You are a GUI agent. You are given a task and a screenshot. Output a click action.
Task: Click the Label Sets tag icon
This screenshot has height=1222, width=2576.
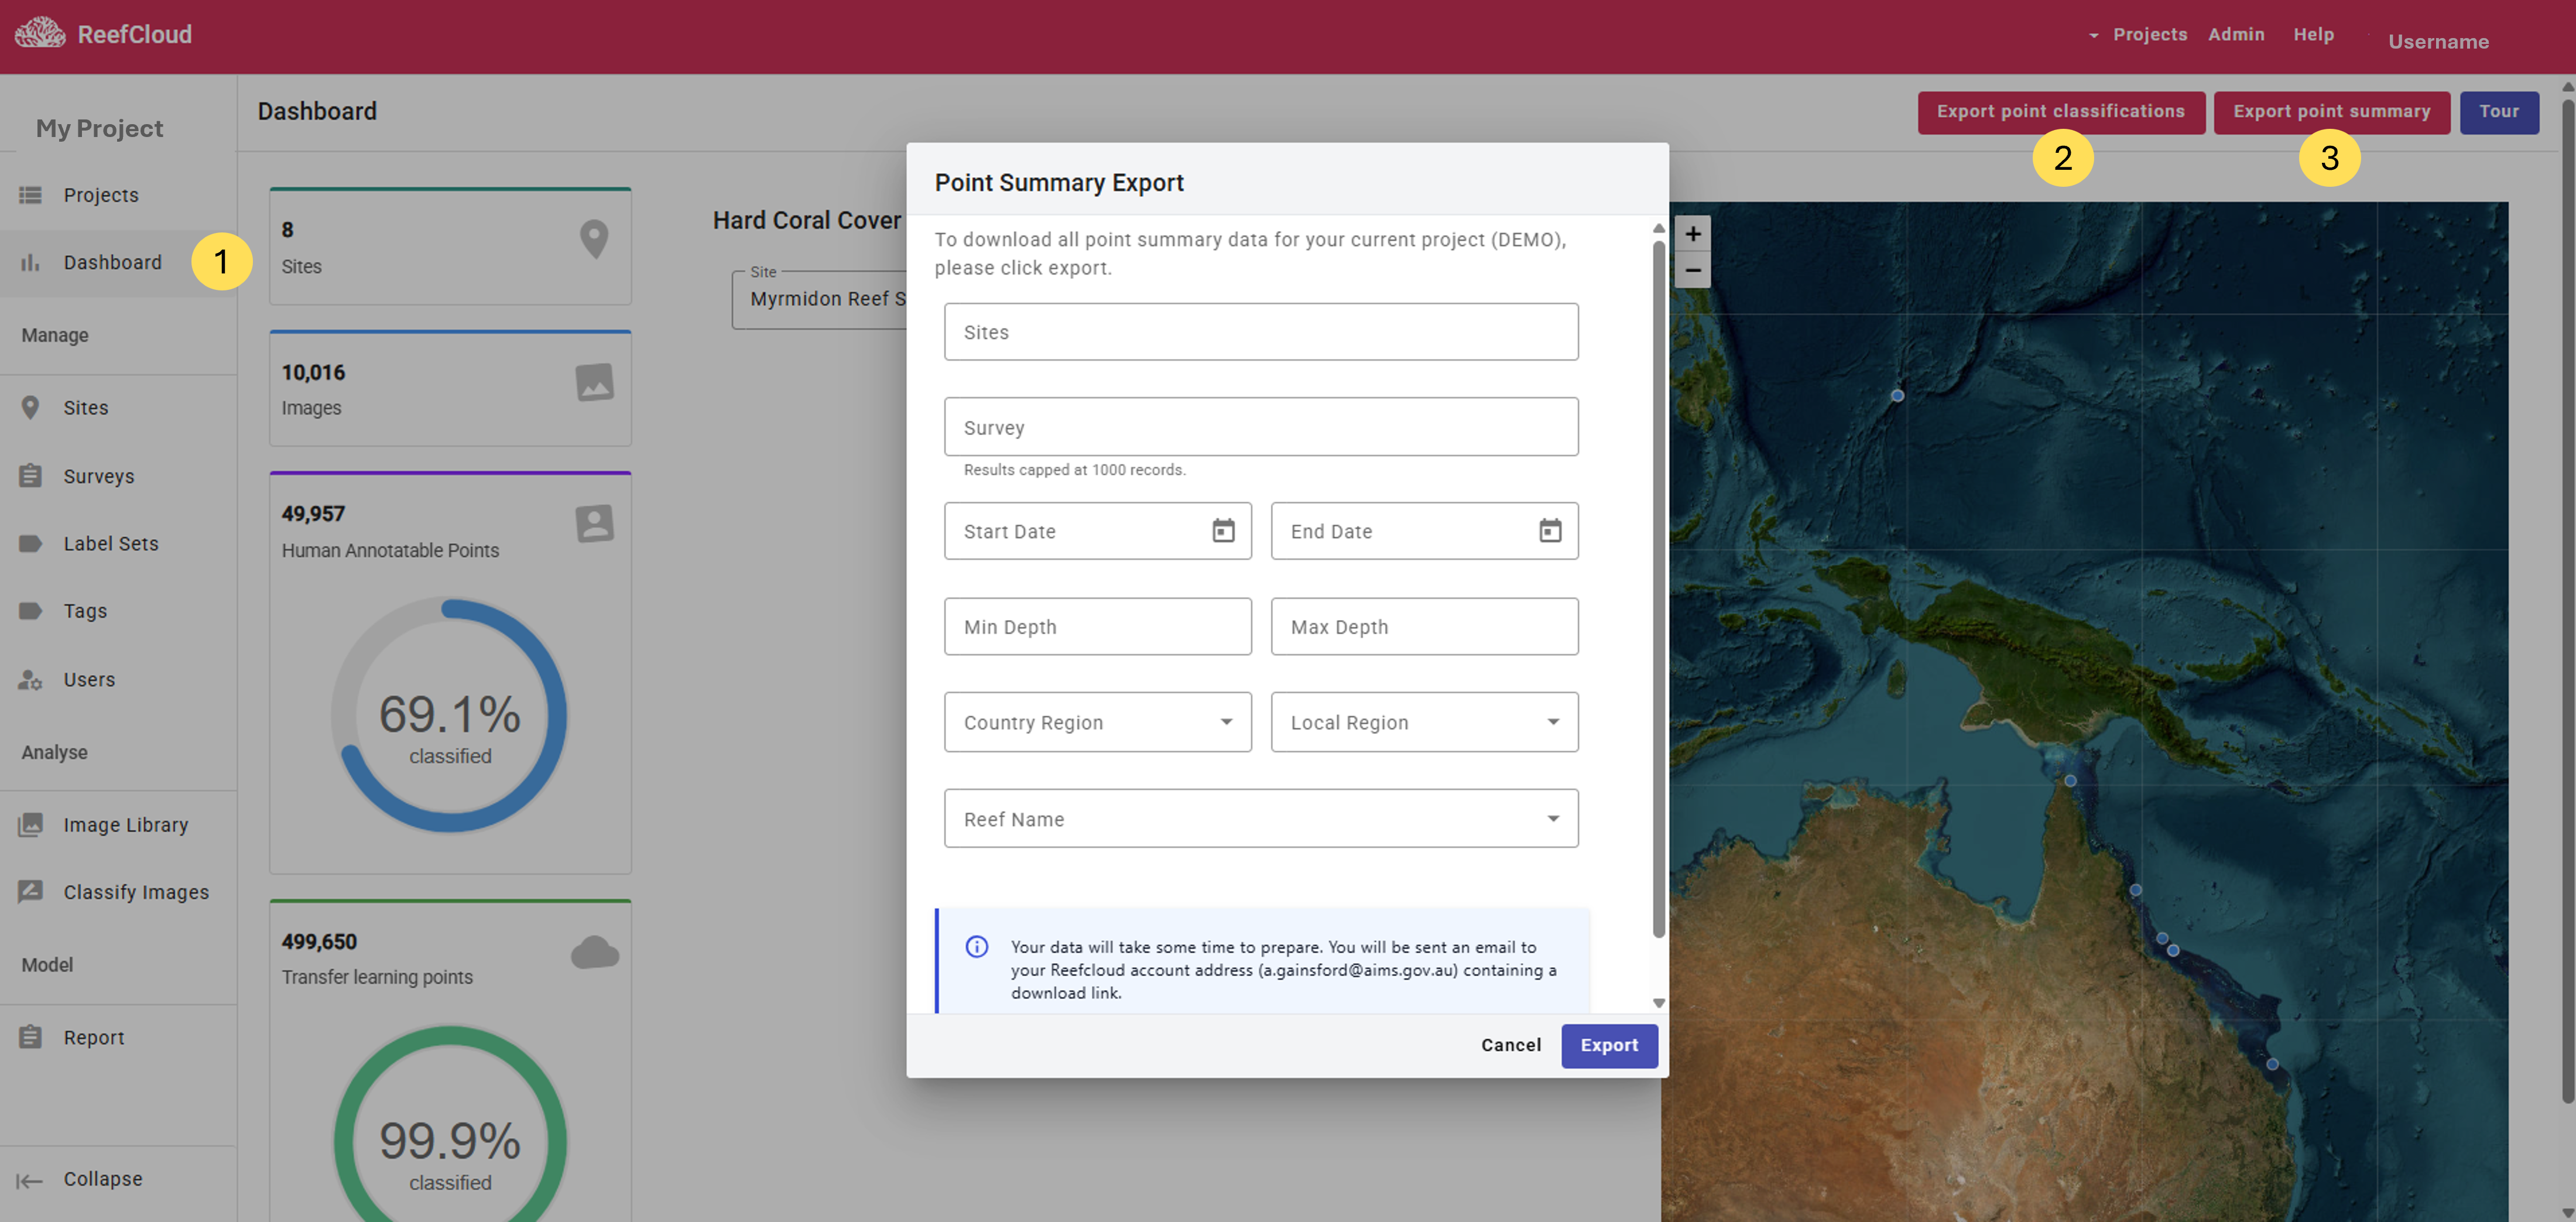tap(31, 544)
